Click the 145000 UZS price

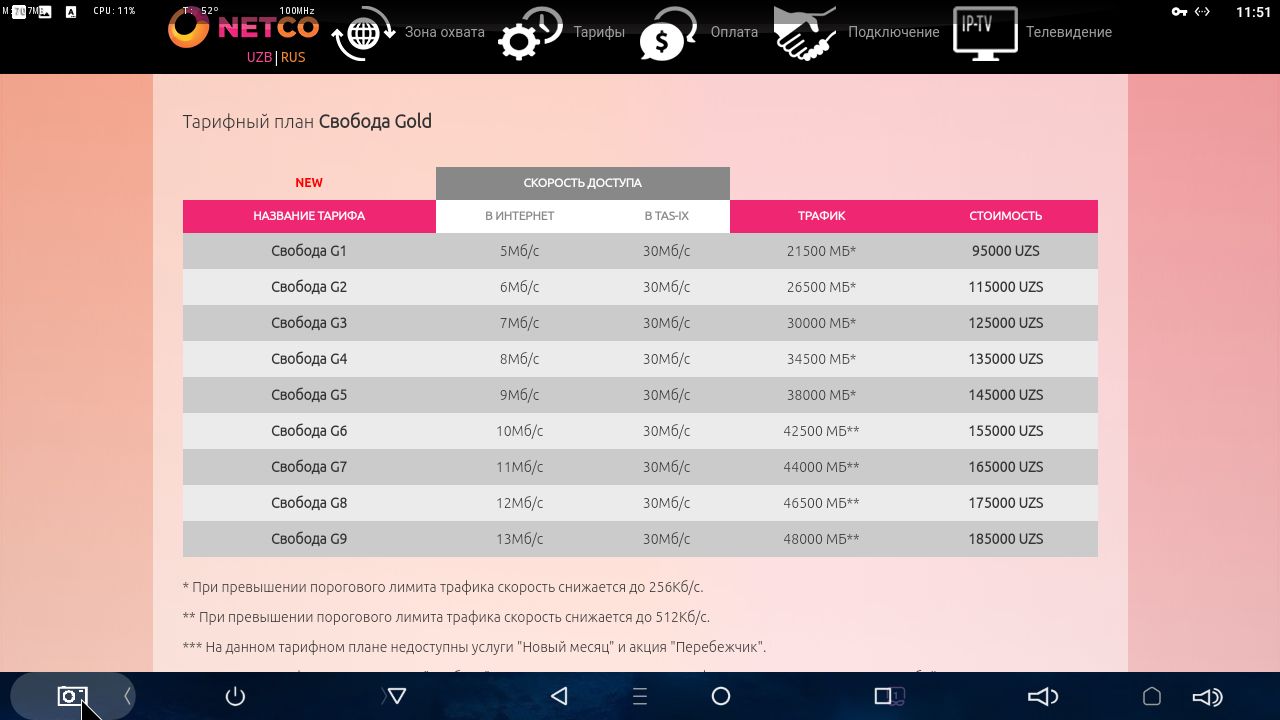click(x=1005, y=395)
